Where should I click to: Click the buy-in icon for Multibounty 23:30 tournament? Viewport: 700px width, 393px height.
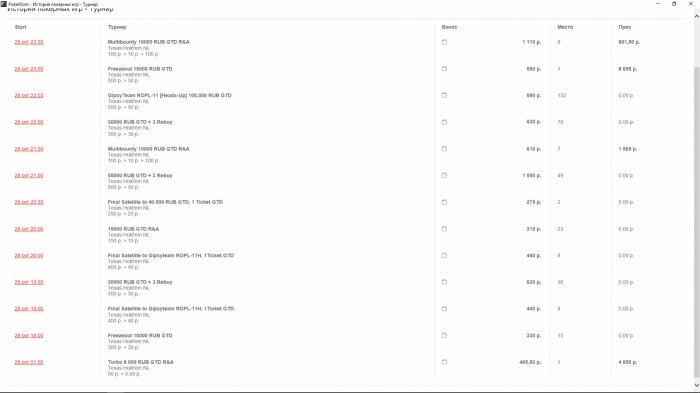(444, 42)
